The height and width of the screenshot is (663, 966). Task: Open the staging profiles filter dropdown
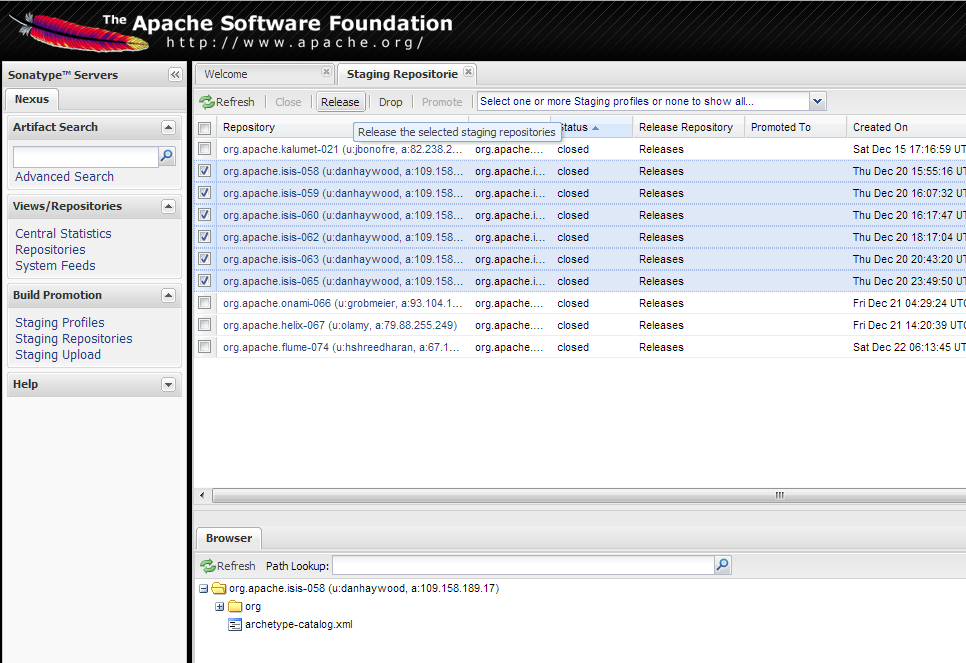(x=817, y=101)
